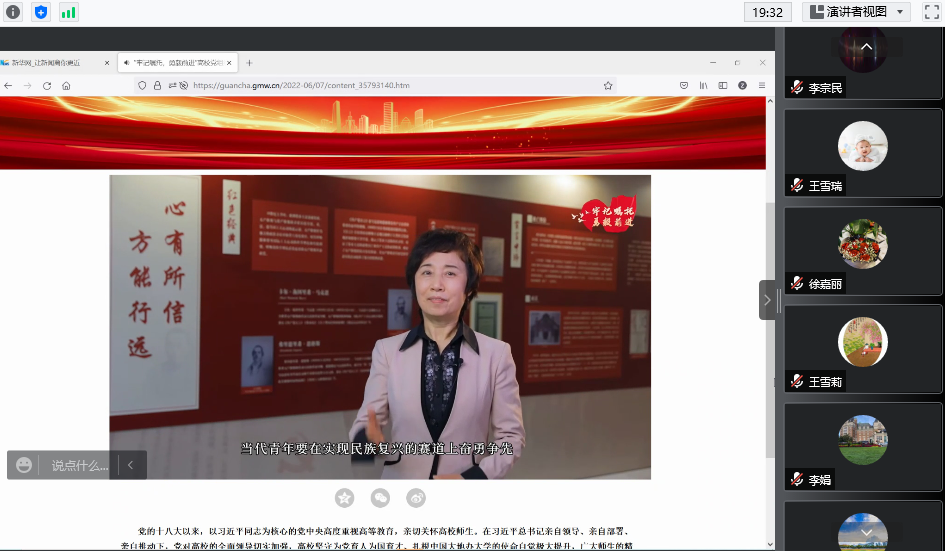Click the video of the speaker

(380, 327)
